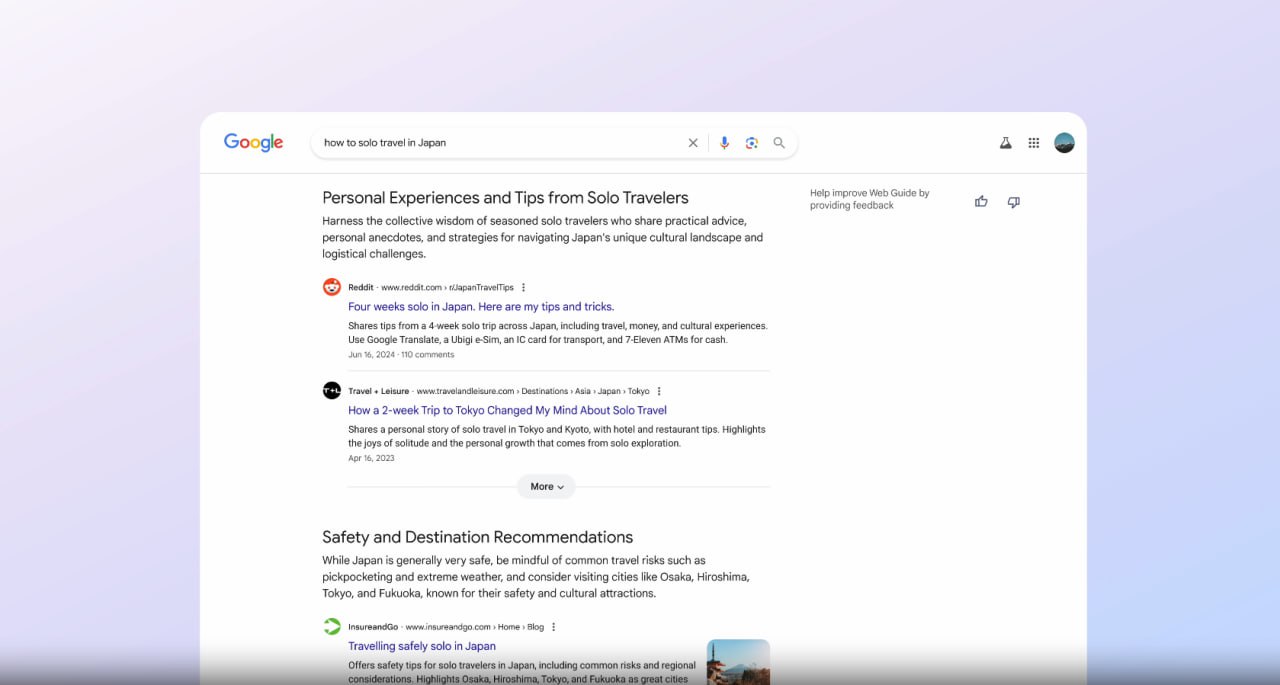The image size is (1280, 685).
Task: Open three-dot menu for Travel + Leisure result
Action: pos(659,392)
